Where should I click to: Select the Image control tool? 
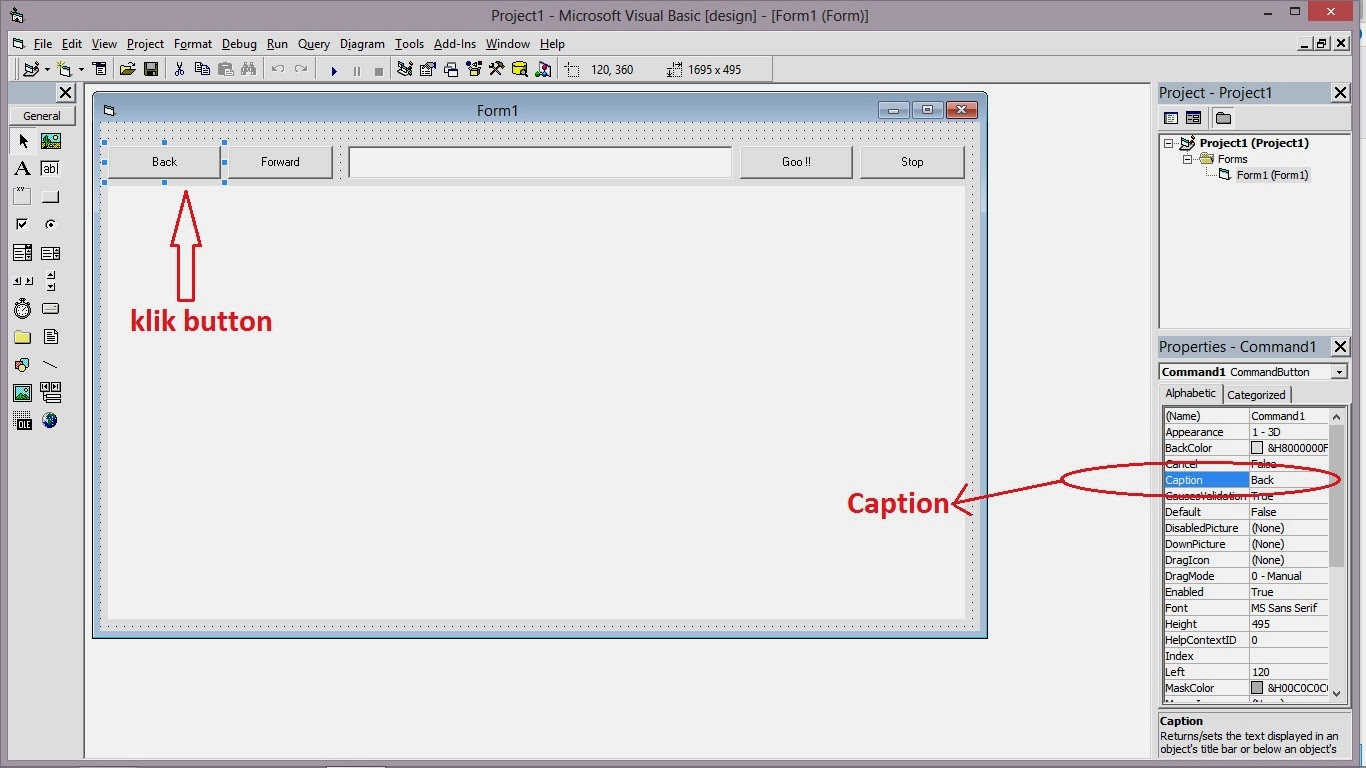tap(23, 393)
